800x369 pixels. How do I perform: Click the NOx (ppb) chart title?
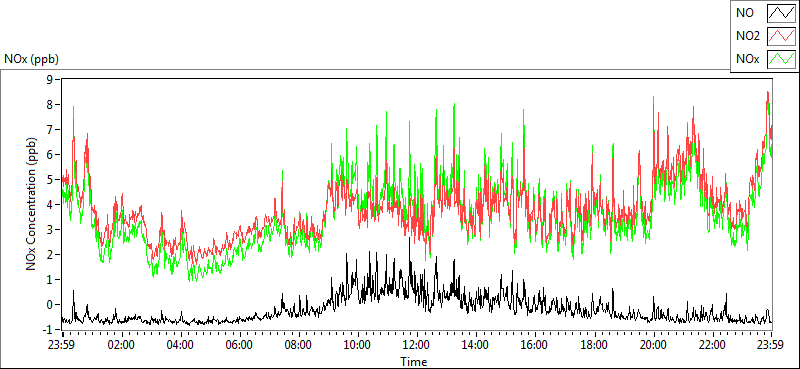32,59
